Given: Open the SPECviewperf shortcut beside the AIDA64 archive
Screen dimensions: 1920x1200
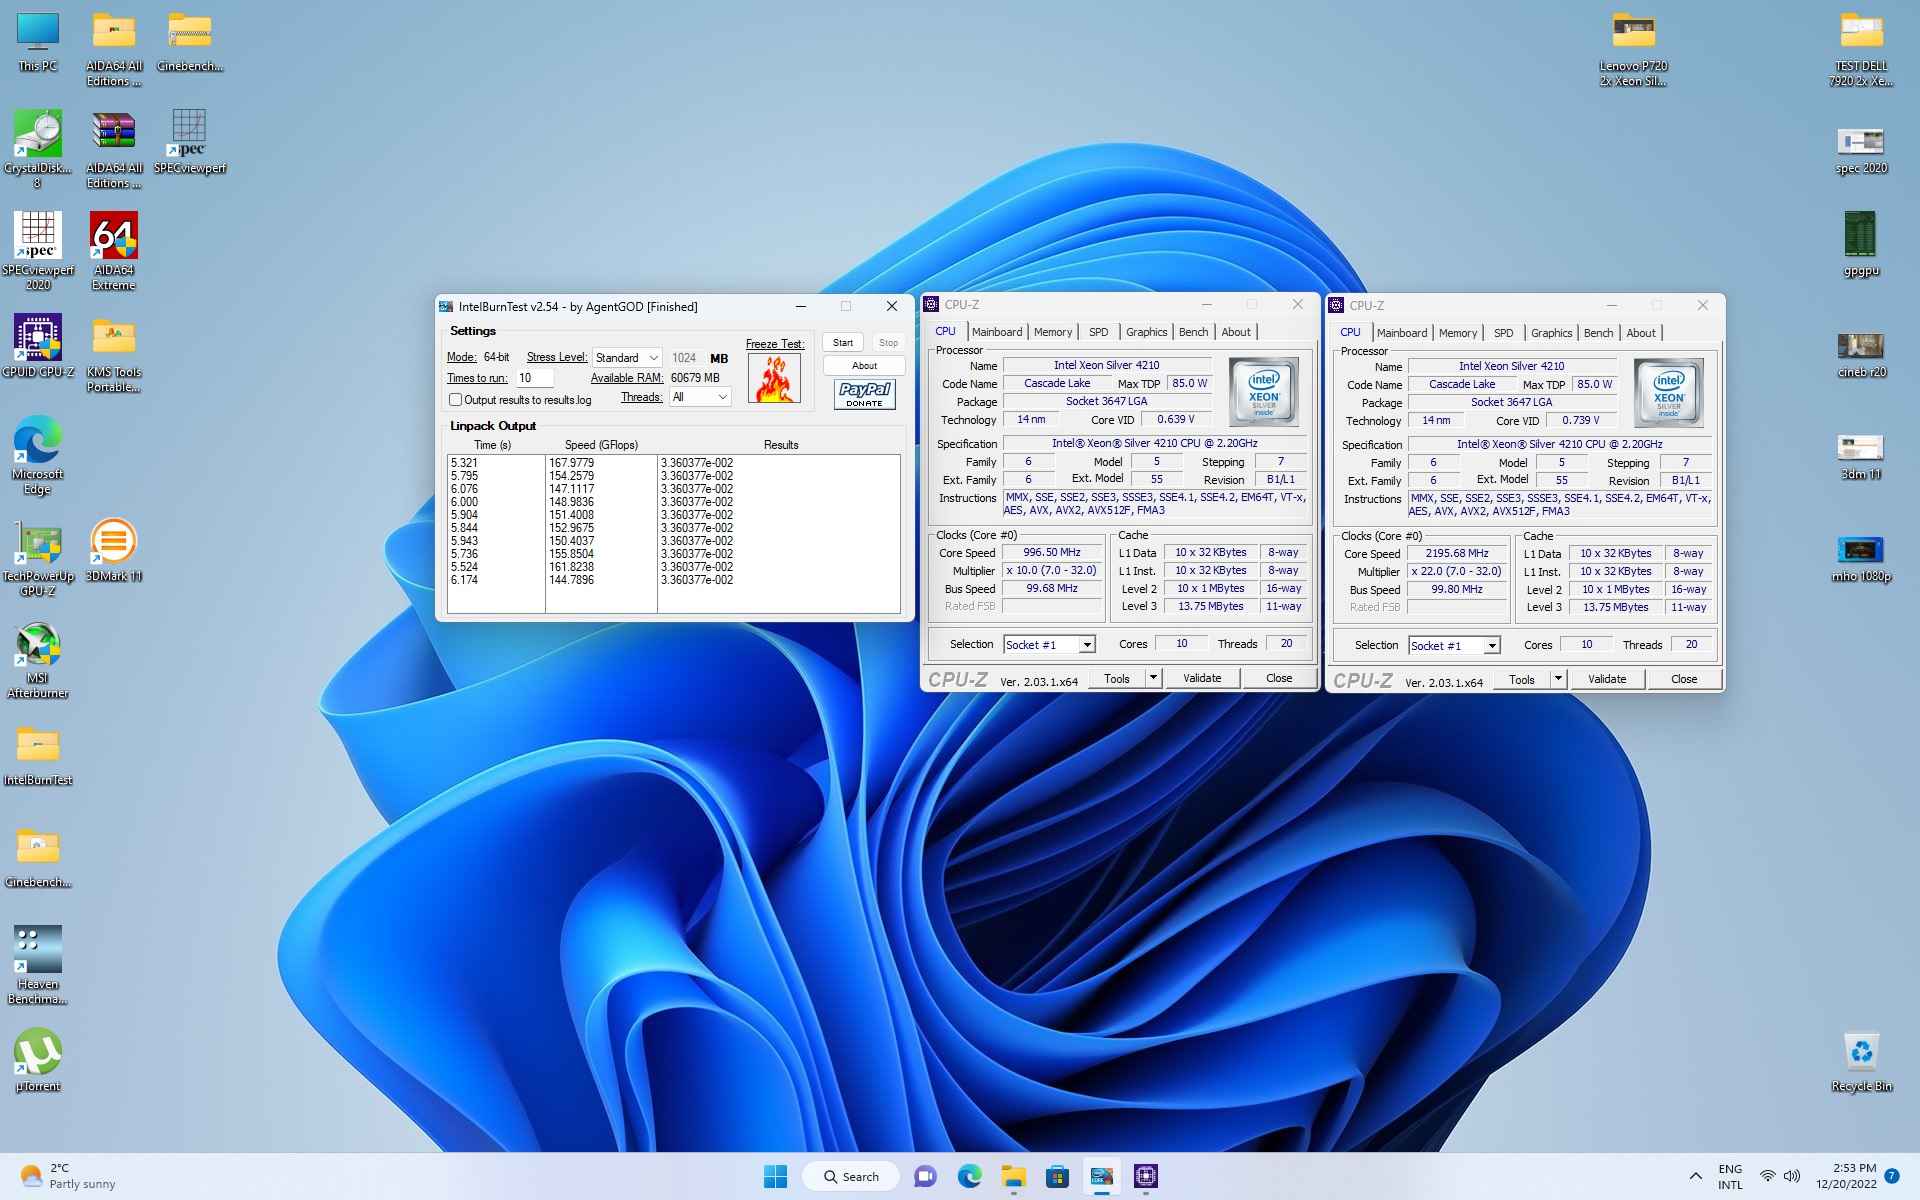Looking at the screenshot, I should click(189, 142).
